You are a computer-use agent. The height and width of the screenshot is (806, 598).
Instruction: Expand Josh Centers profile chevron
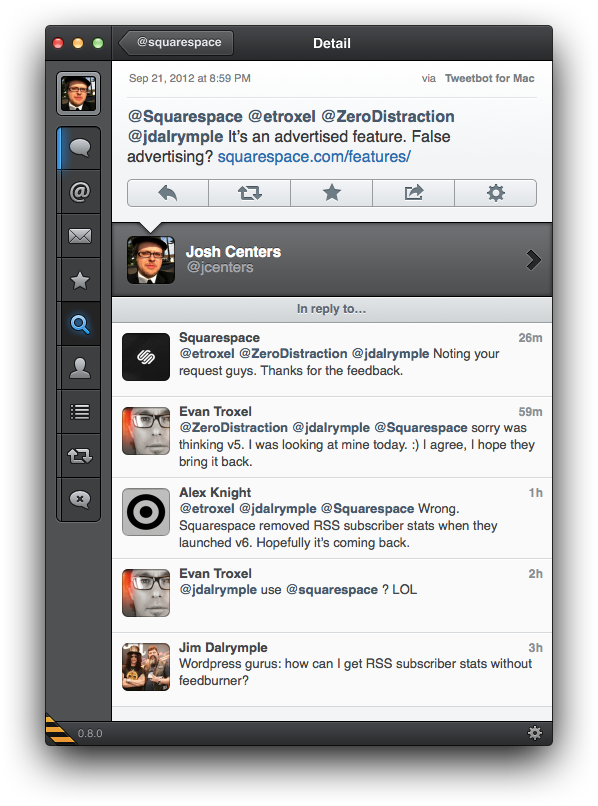tap(534, 260)
